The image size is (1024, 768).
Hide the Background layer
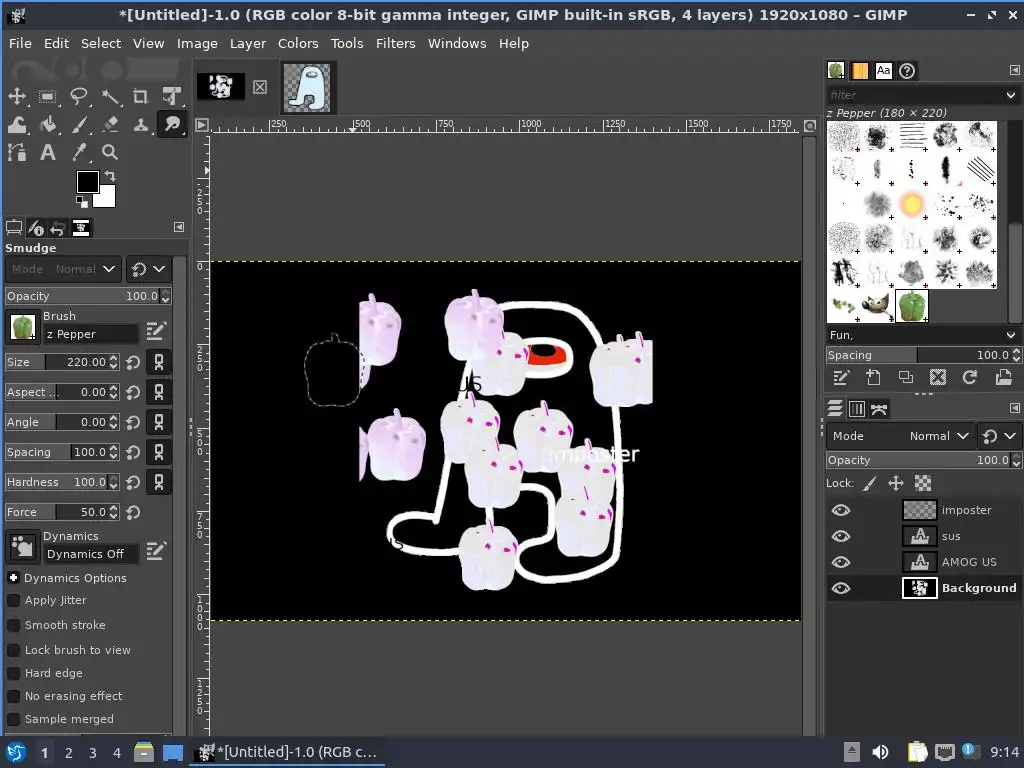pos(840,588)
